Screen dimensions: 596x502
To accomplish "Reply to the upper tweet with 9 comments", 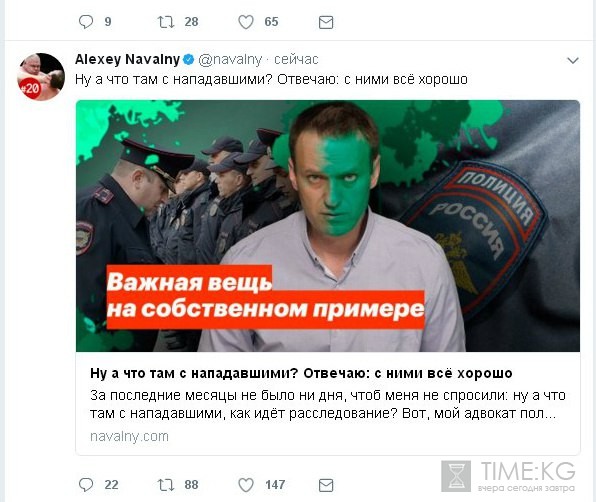I will [x=86, y=22].
